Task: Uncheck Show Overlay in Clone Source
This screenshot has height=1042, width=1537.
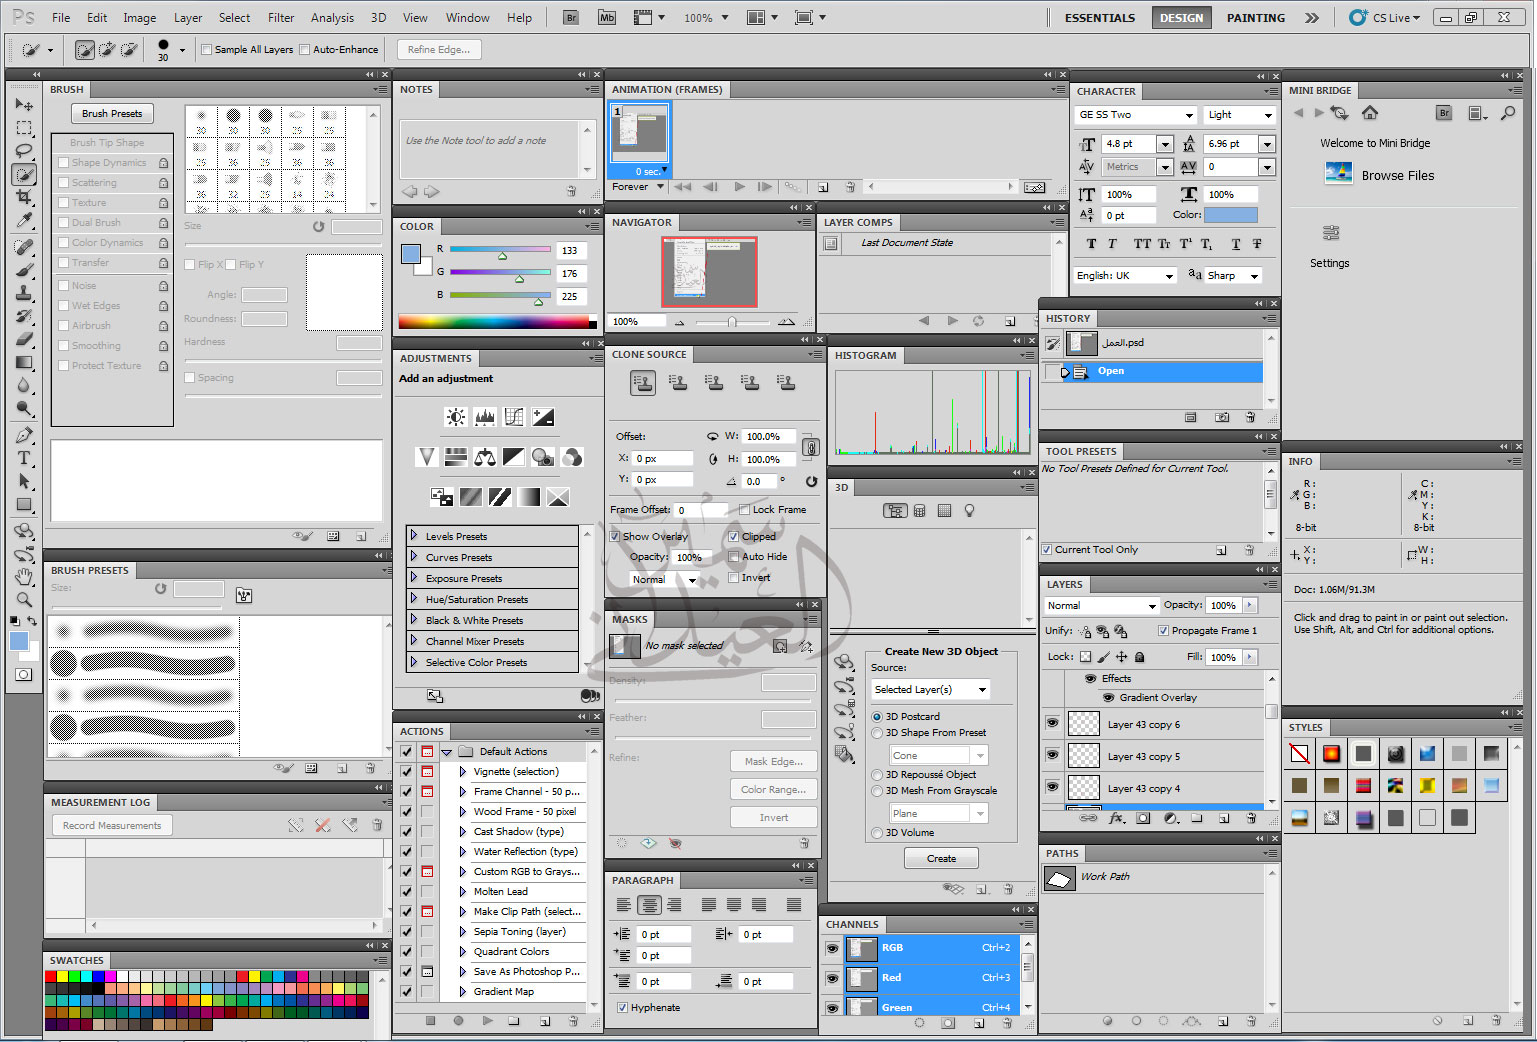Action: tap(616, 537)
